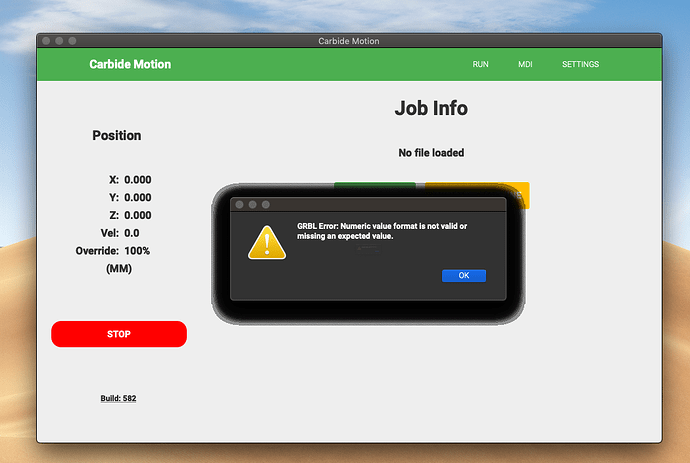Viewport: 690px width, 463px height.
Task: Click the red STOP button
Action: (119, 334)
